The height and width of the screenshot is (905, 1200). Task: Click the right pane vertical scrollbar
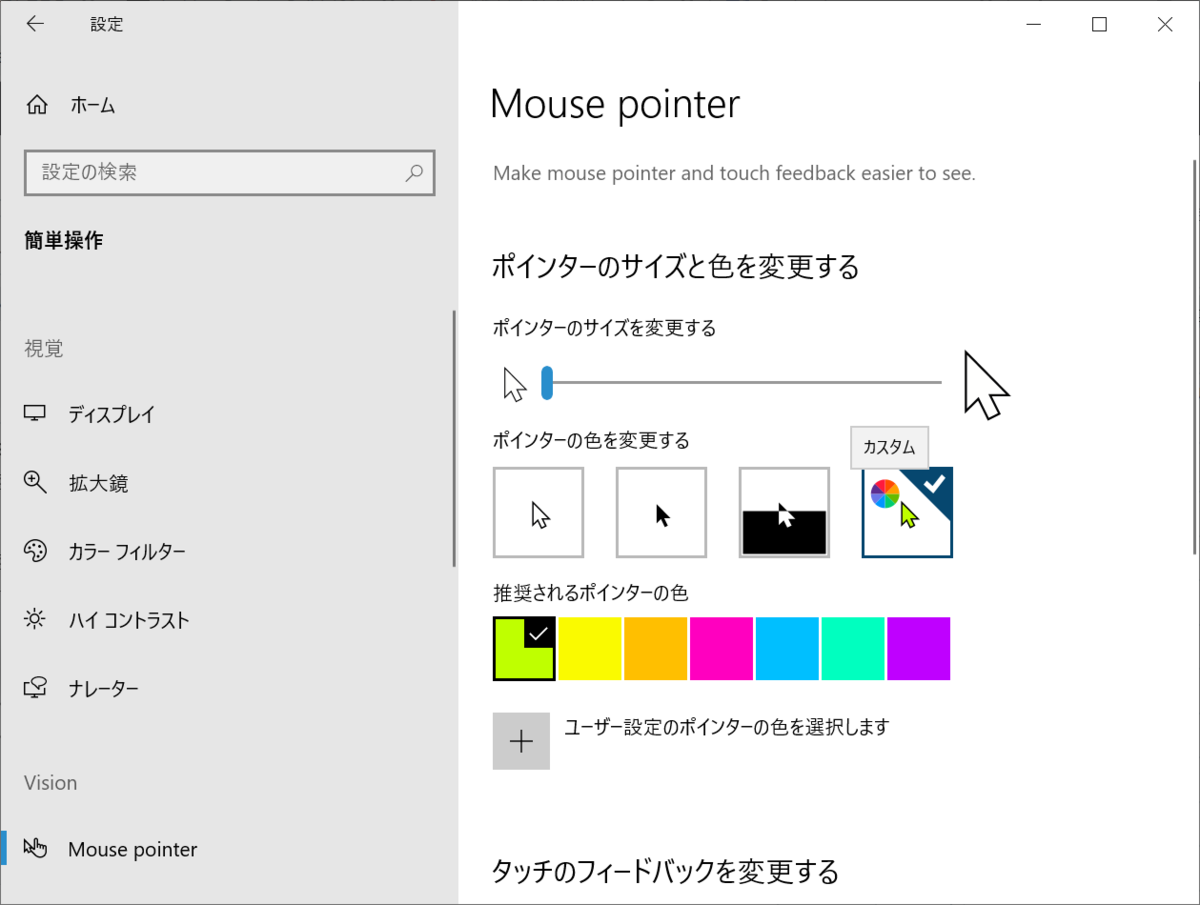[1193, 356]
